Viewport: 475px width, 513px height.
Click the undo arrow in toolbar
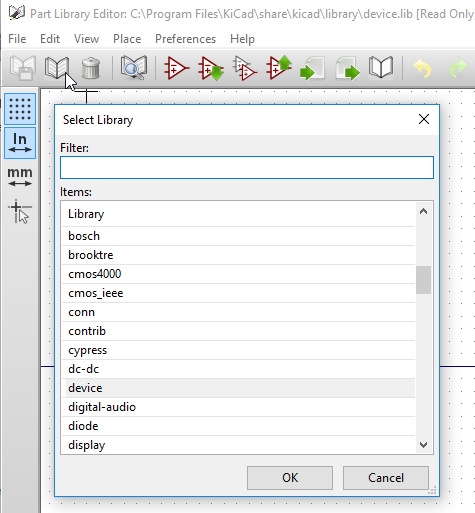tap(423, 68)
